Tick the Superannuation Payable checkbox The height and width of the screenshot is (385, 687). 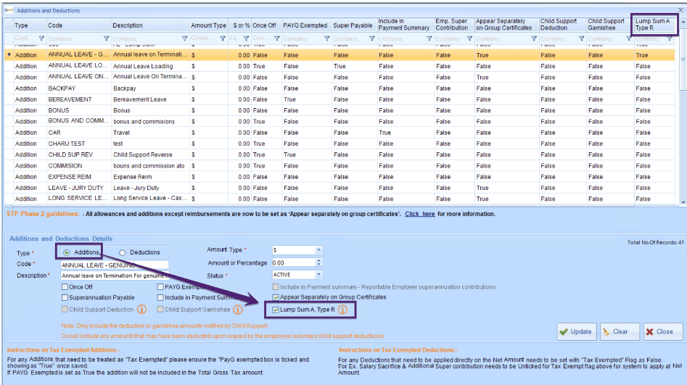click(65, 297)
